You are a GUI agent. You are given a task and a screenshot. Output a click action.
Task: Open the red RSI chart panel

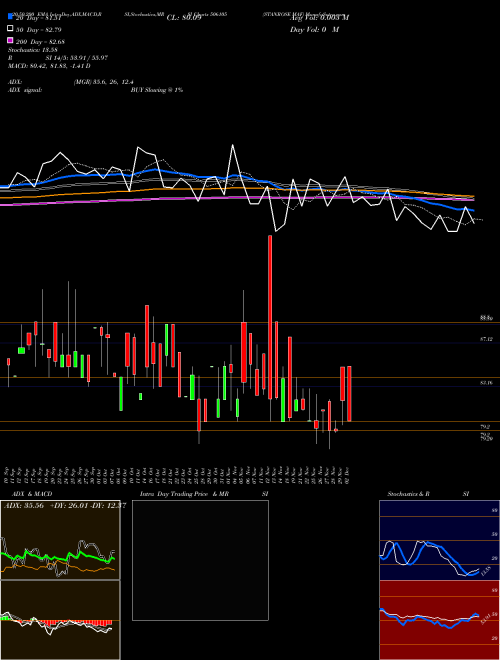439,620
